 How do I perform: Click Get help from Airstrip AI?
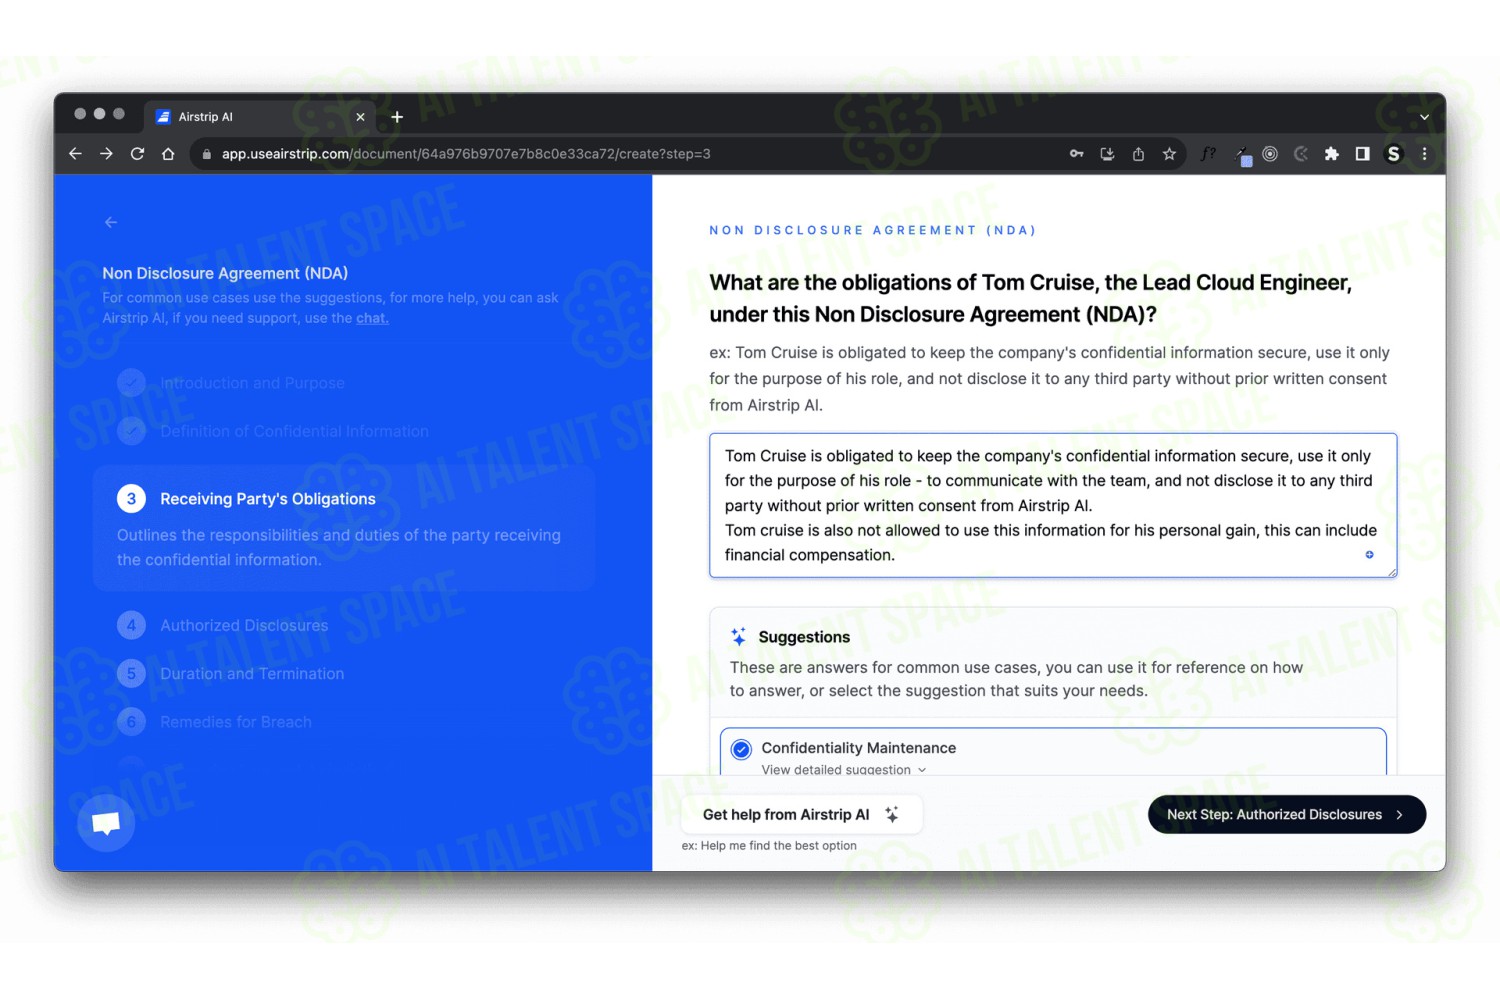click(801, 814)
